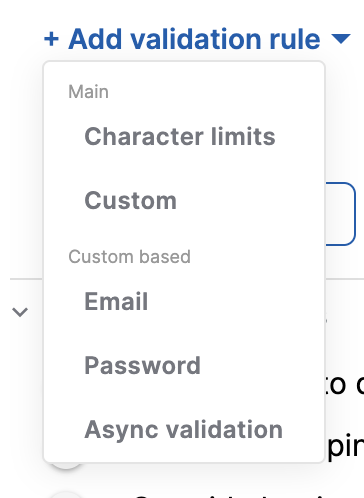The height and width of the screenshot is (498, 364).
Task: Click the blue-outlined field behind the menu
Action: pyautogui.click(x=340, y=214)
